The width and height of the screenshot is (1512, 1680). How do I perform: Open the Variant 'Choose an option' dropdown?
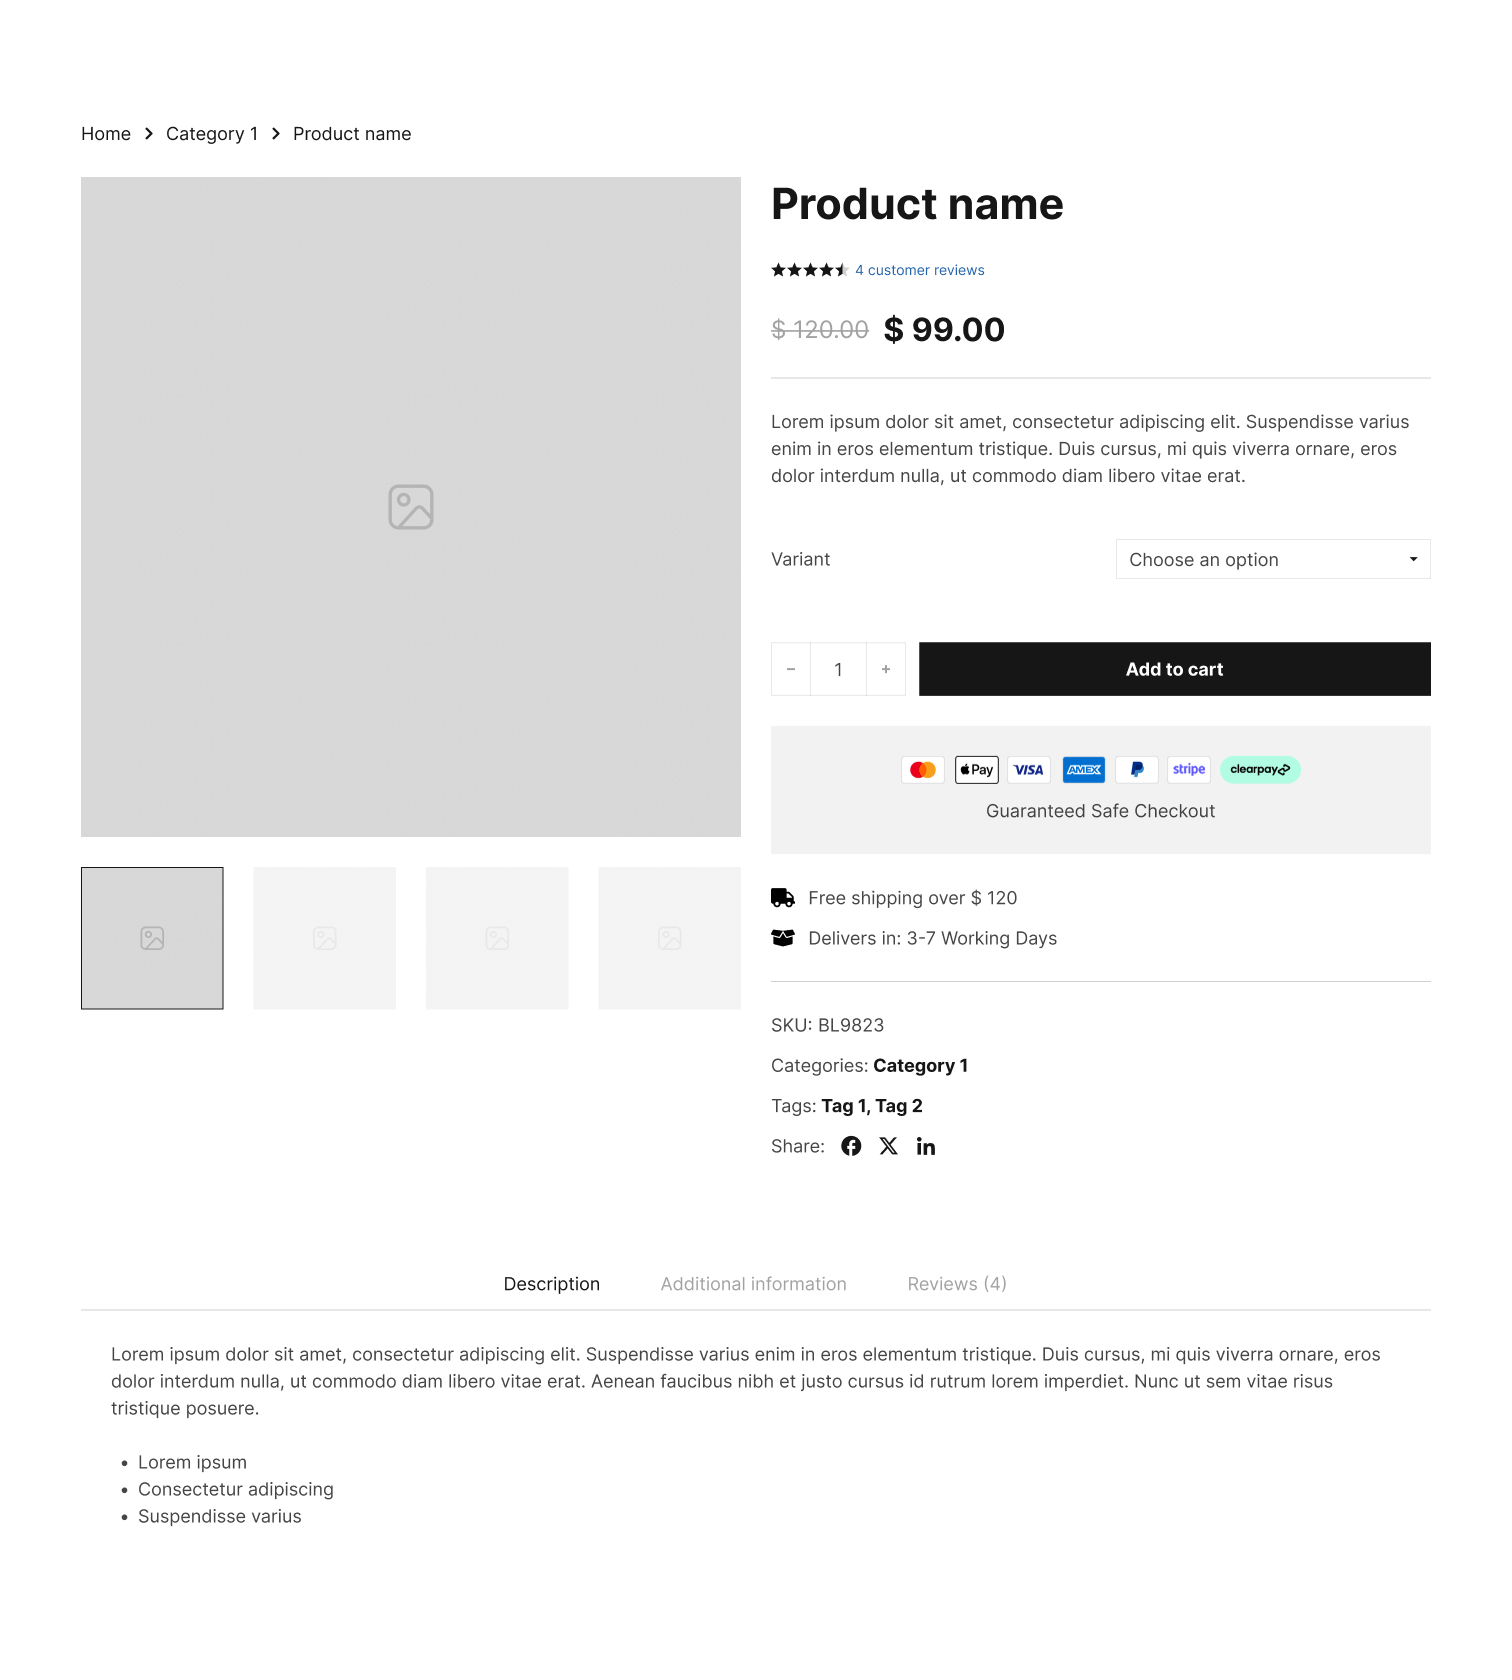coord(1273,559)
